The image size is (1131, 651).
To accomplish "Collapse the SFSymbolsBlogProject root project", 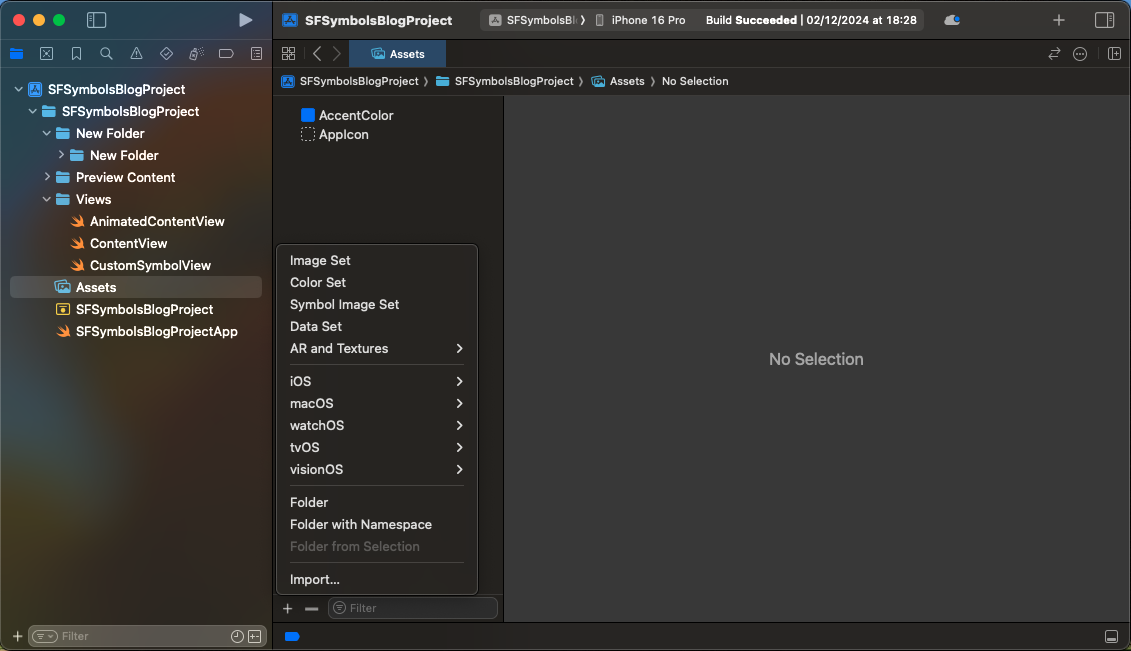I will [19, 89].
